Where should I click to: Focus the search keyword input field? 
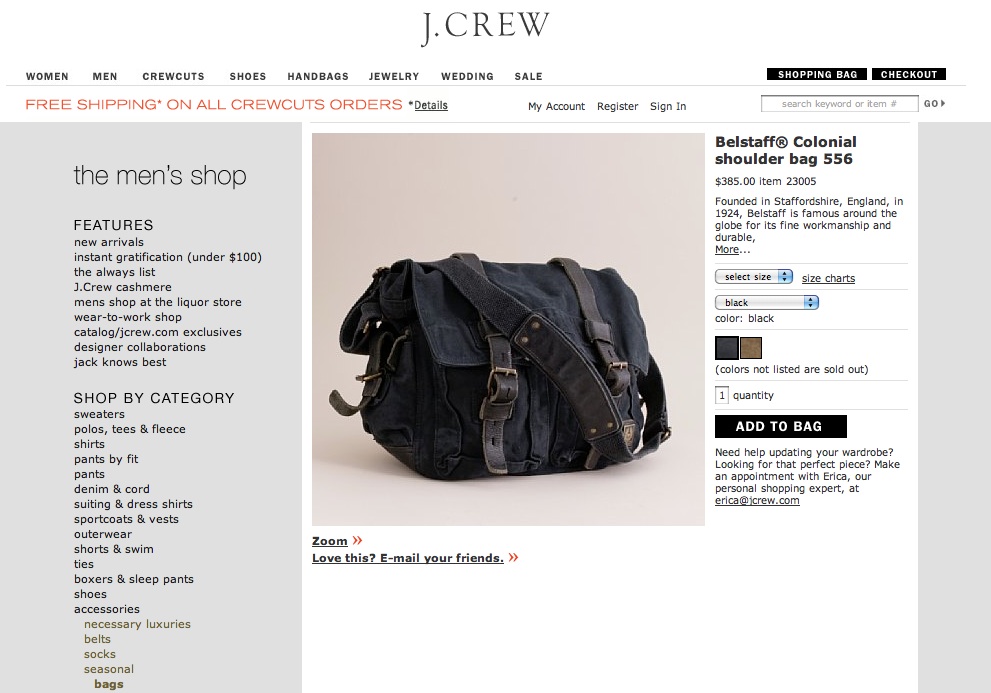tap(839, 104)
